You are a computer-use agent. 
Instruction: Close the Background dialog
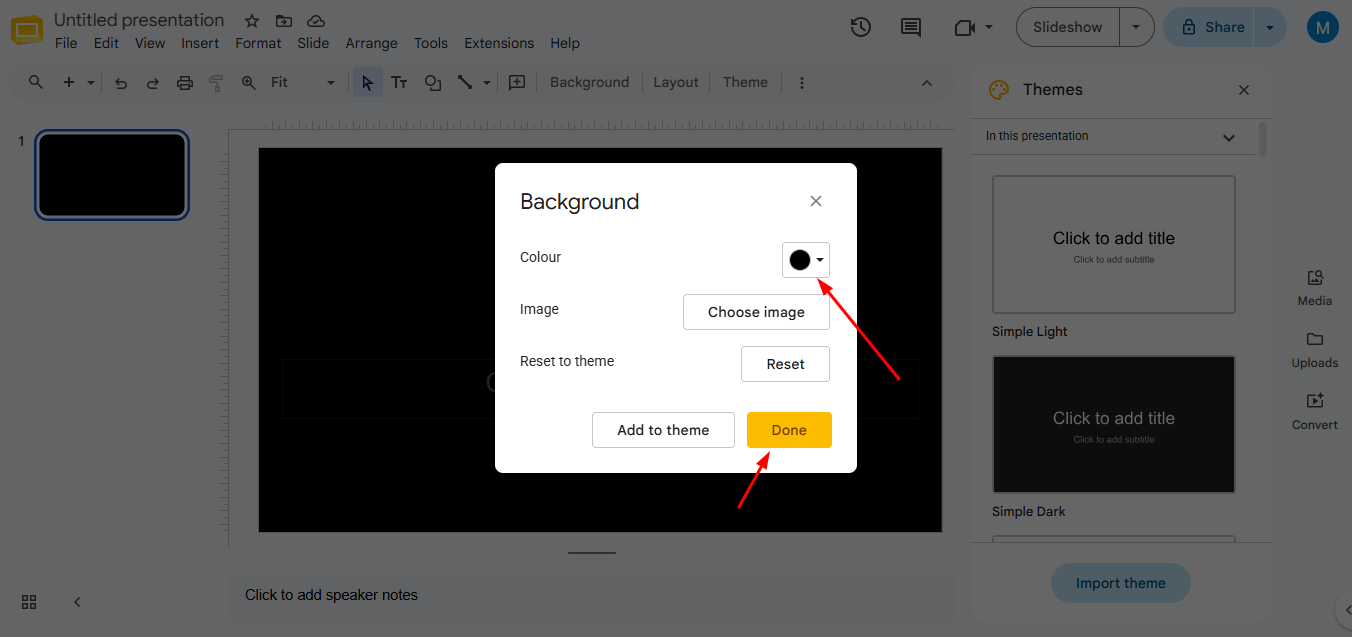(816, 201)
